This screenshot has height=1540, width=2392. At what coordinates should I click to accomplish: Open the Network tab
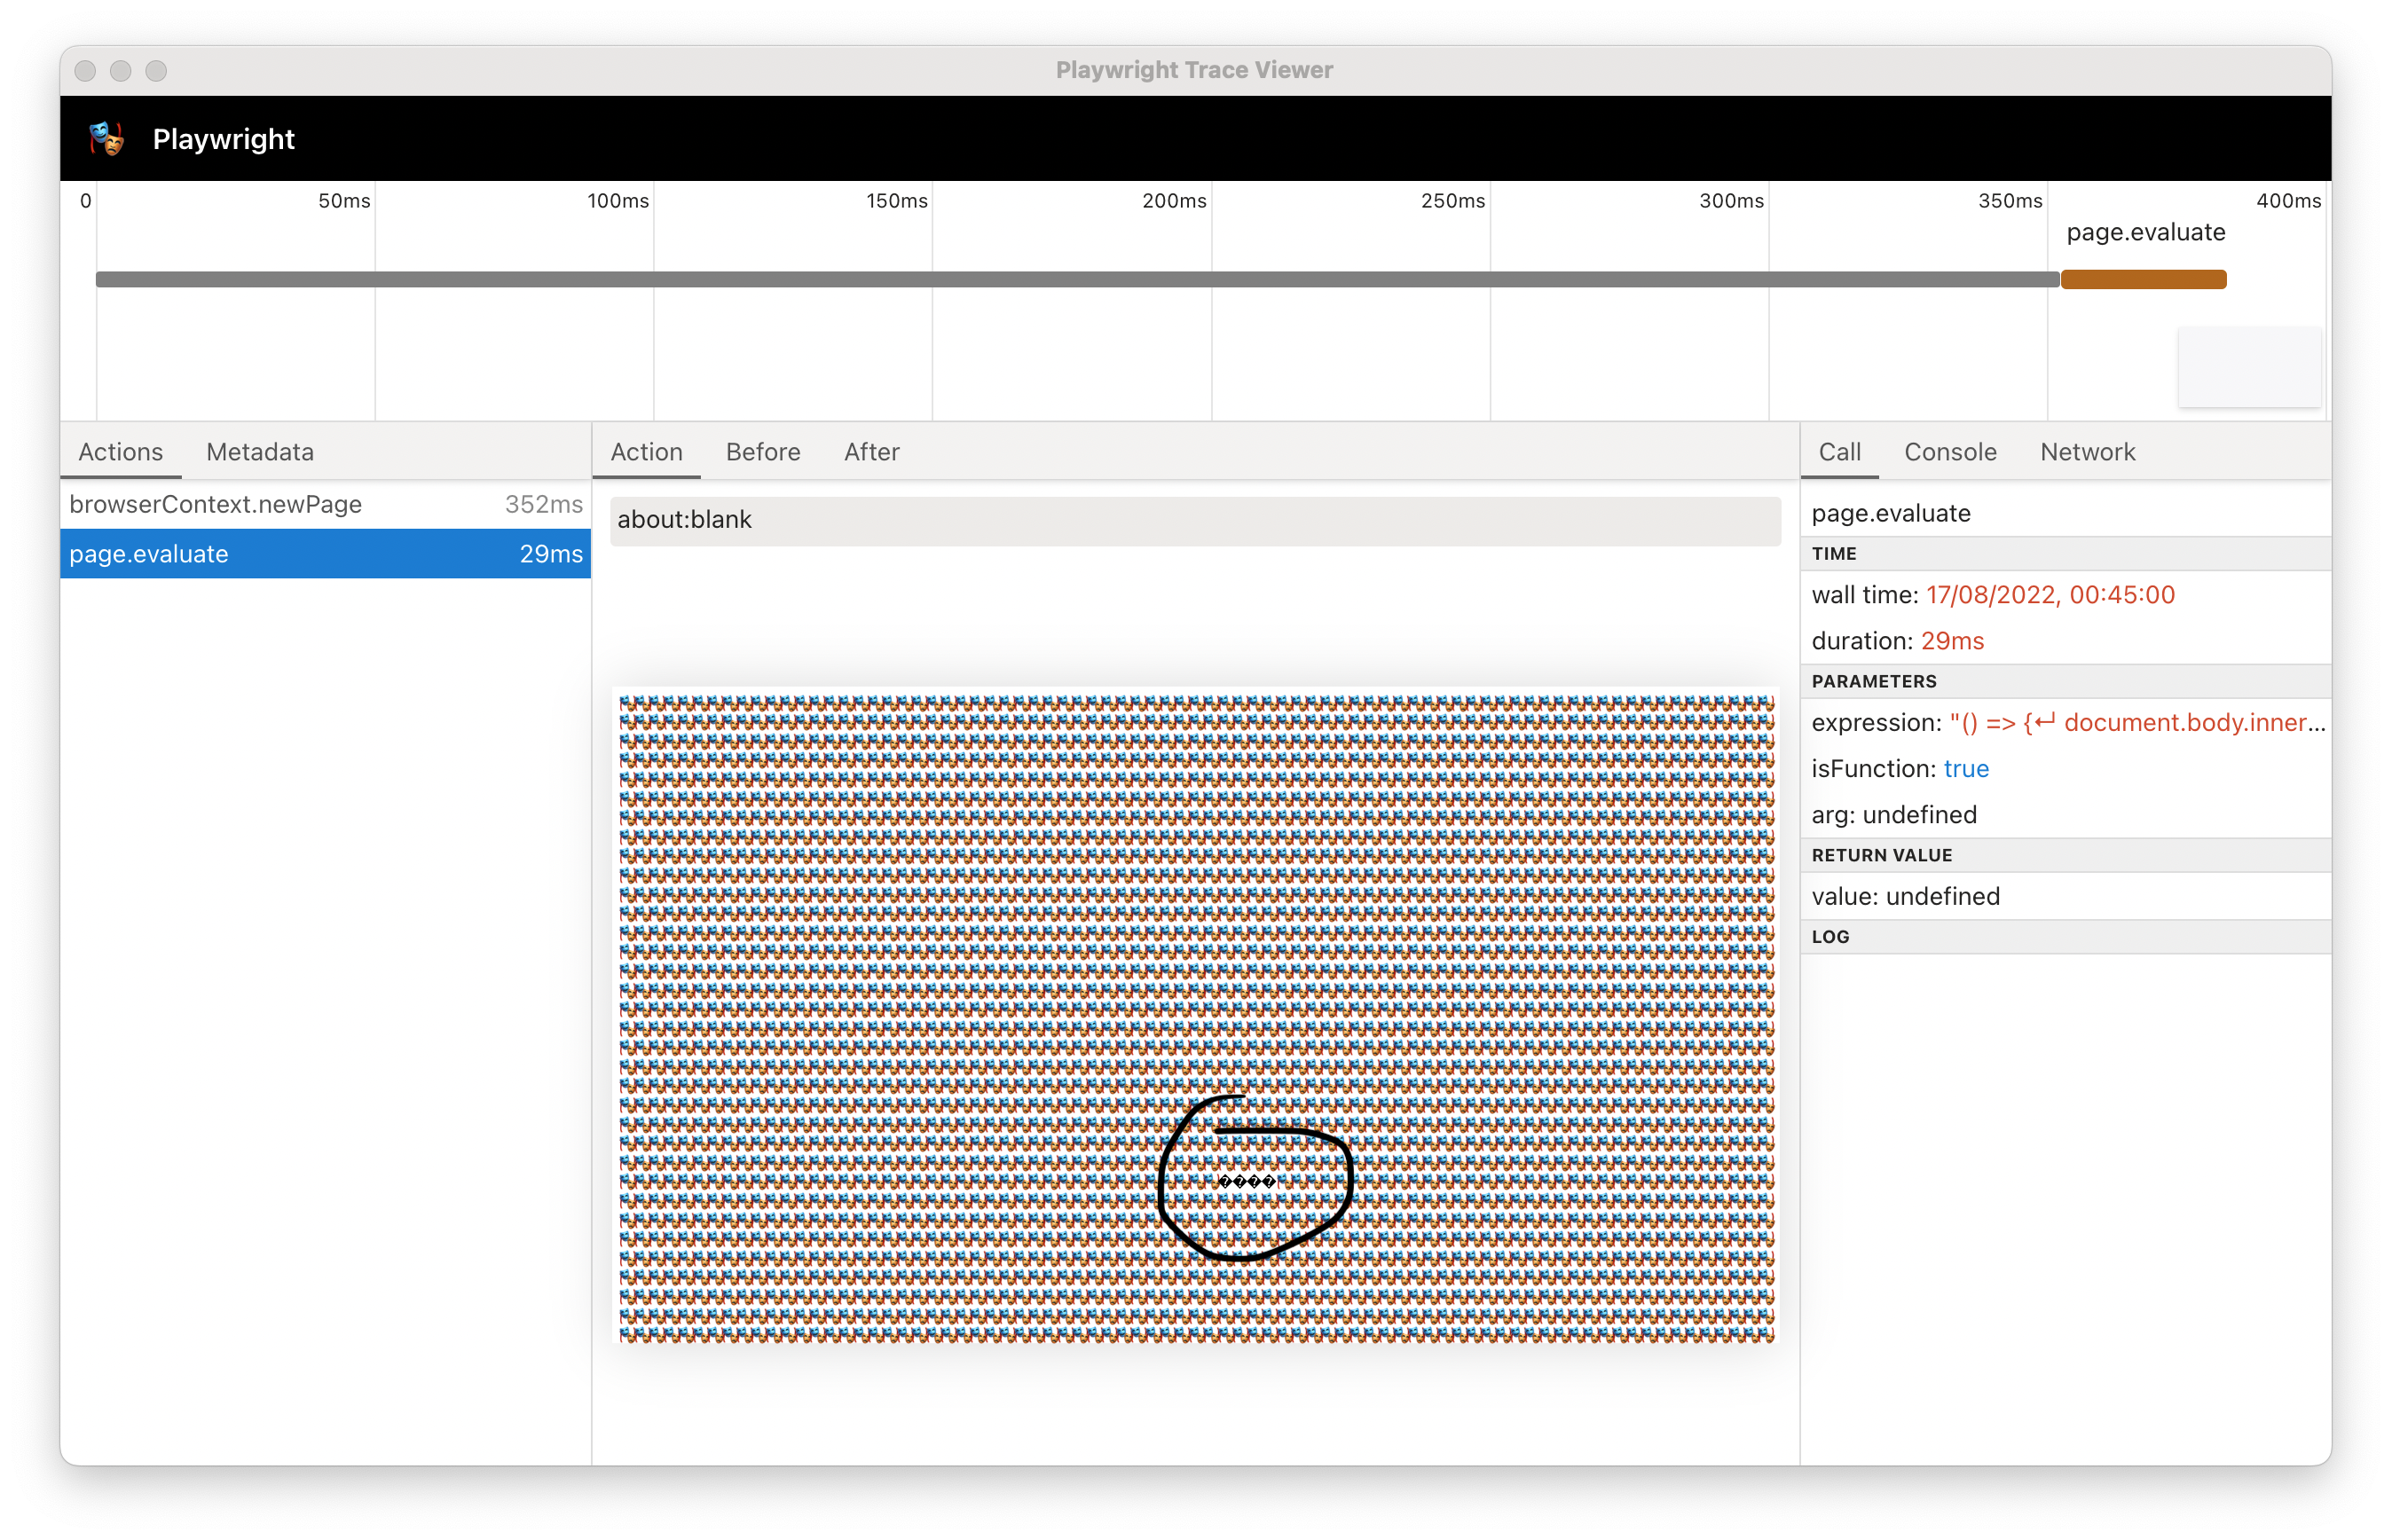click(2088, 452)
